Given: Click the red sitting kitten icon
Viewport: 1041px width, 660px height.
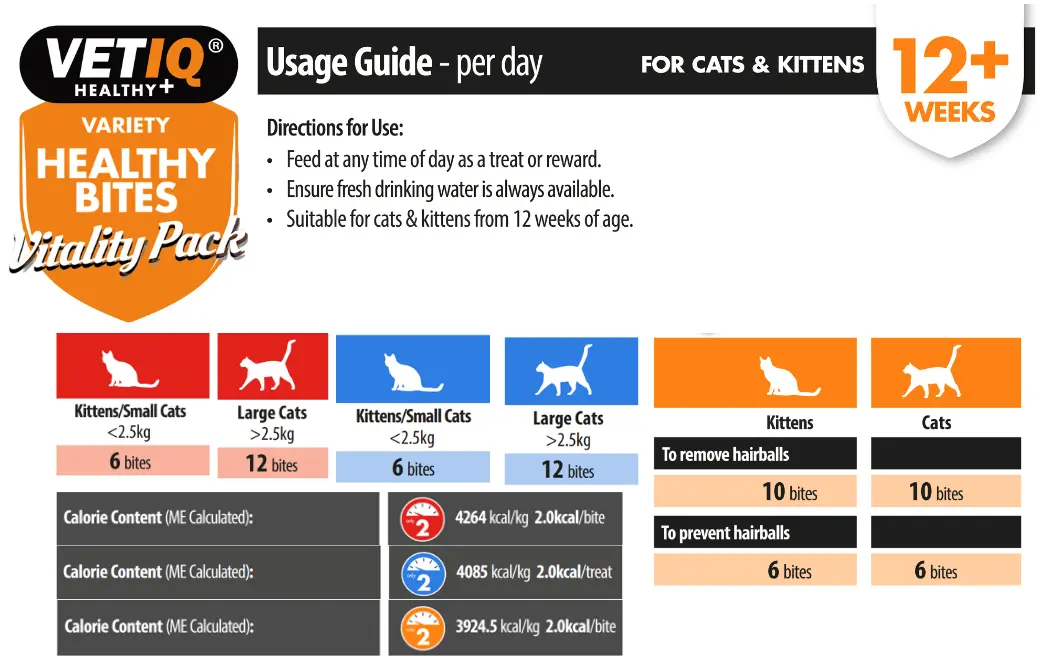Looking at the screenshot, I should coord(131,367).
